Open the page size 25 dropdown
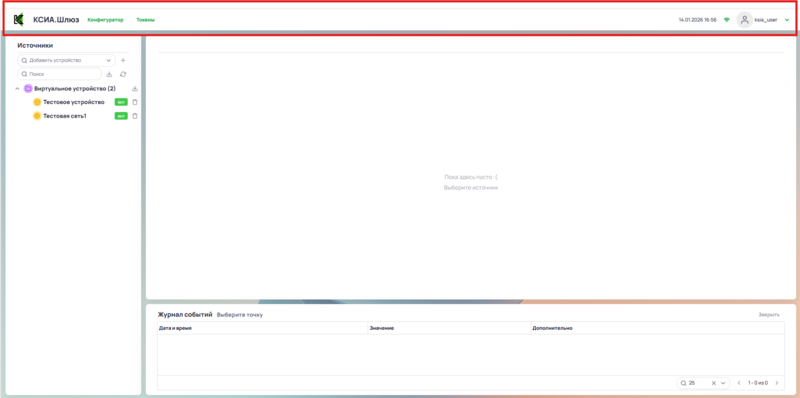This screenshot has width=800, height=398. point(702,383)
